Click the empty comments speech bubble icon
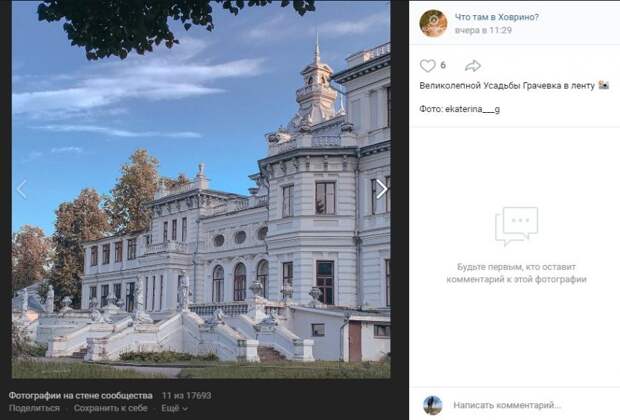 pyautogui.click(x=516, y=226)
